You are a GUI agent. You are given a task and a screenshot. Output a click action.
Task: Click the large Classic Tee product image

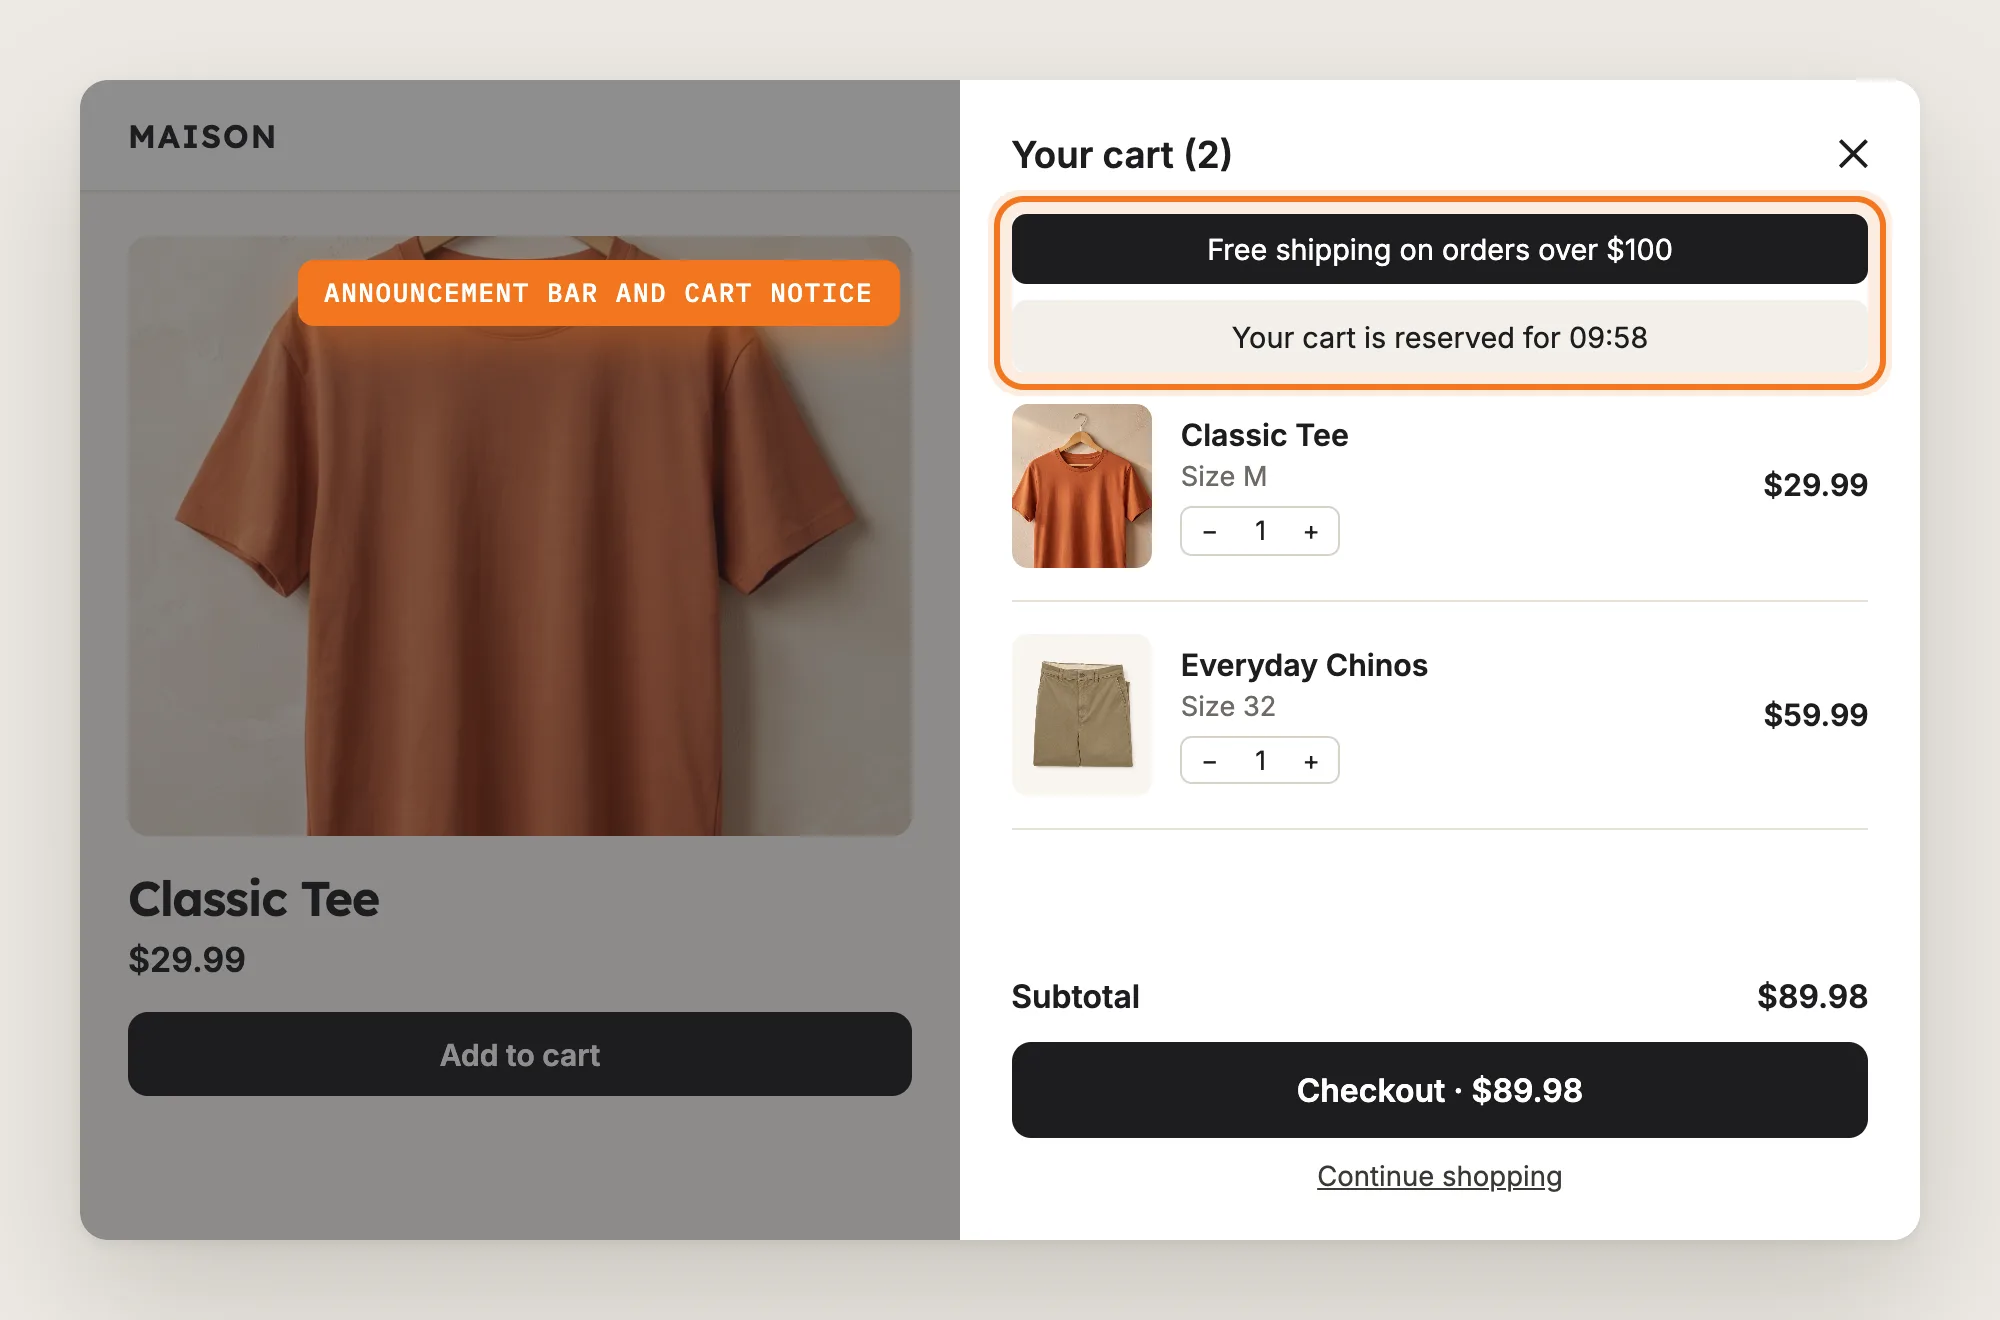520,536
